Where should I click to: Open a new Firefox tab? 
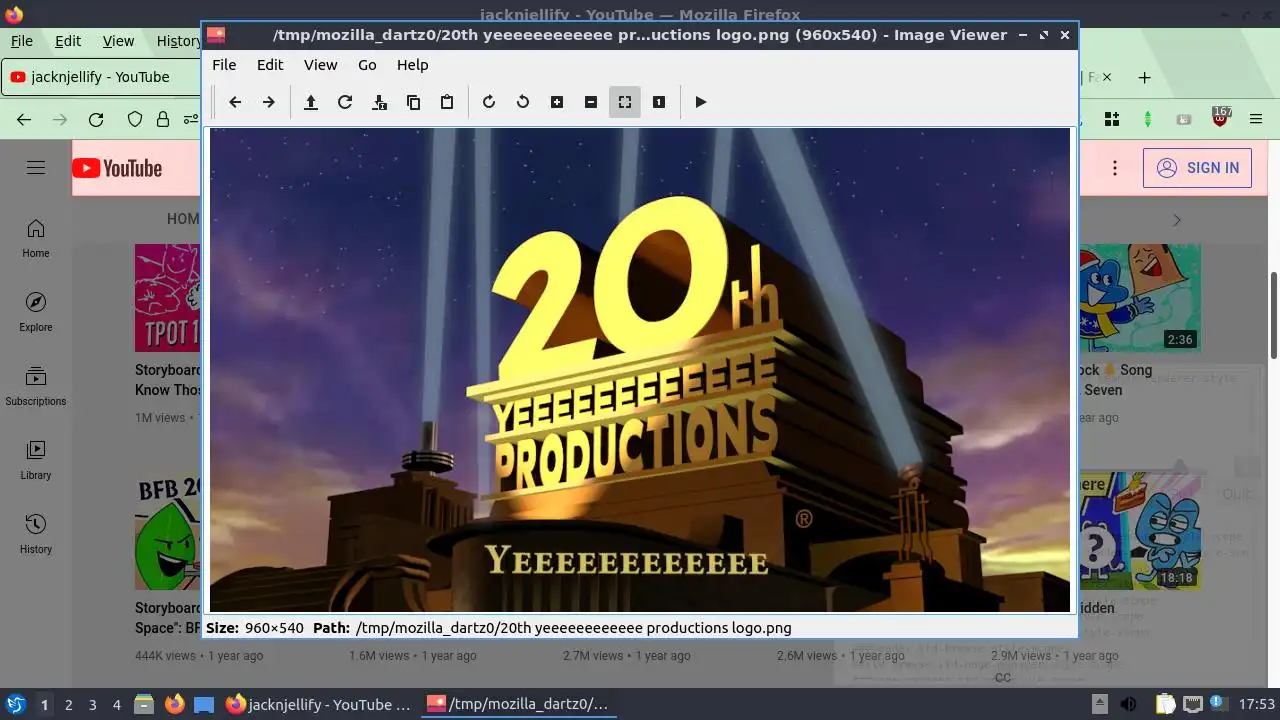click(x=1145, y=77)
